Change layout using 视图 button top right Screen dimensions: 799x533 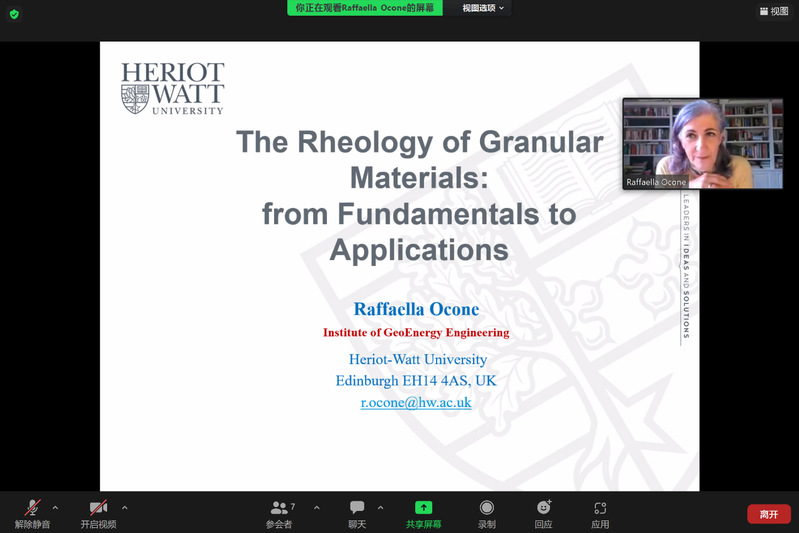(x=774, y=11)
